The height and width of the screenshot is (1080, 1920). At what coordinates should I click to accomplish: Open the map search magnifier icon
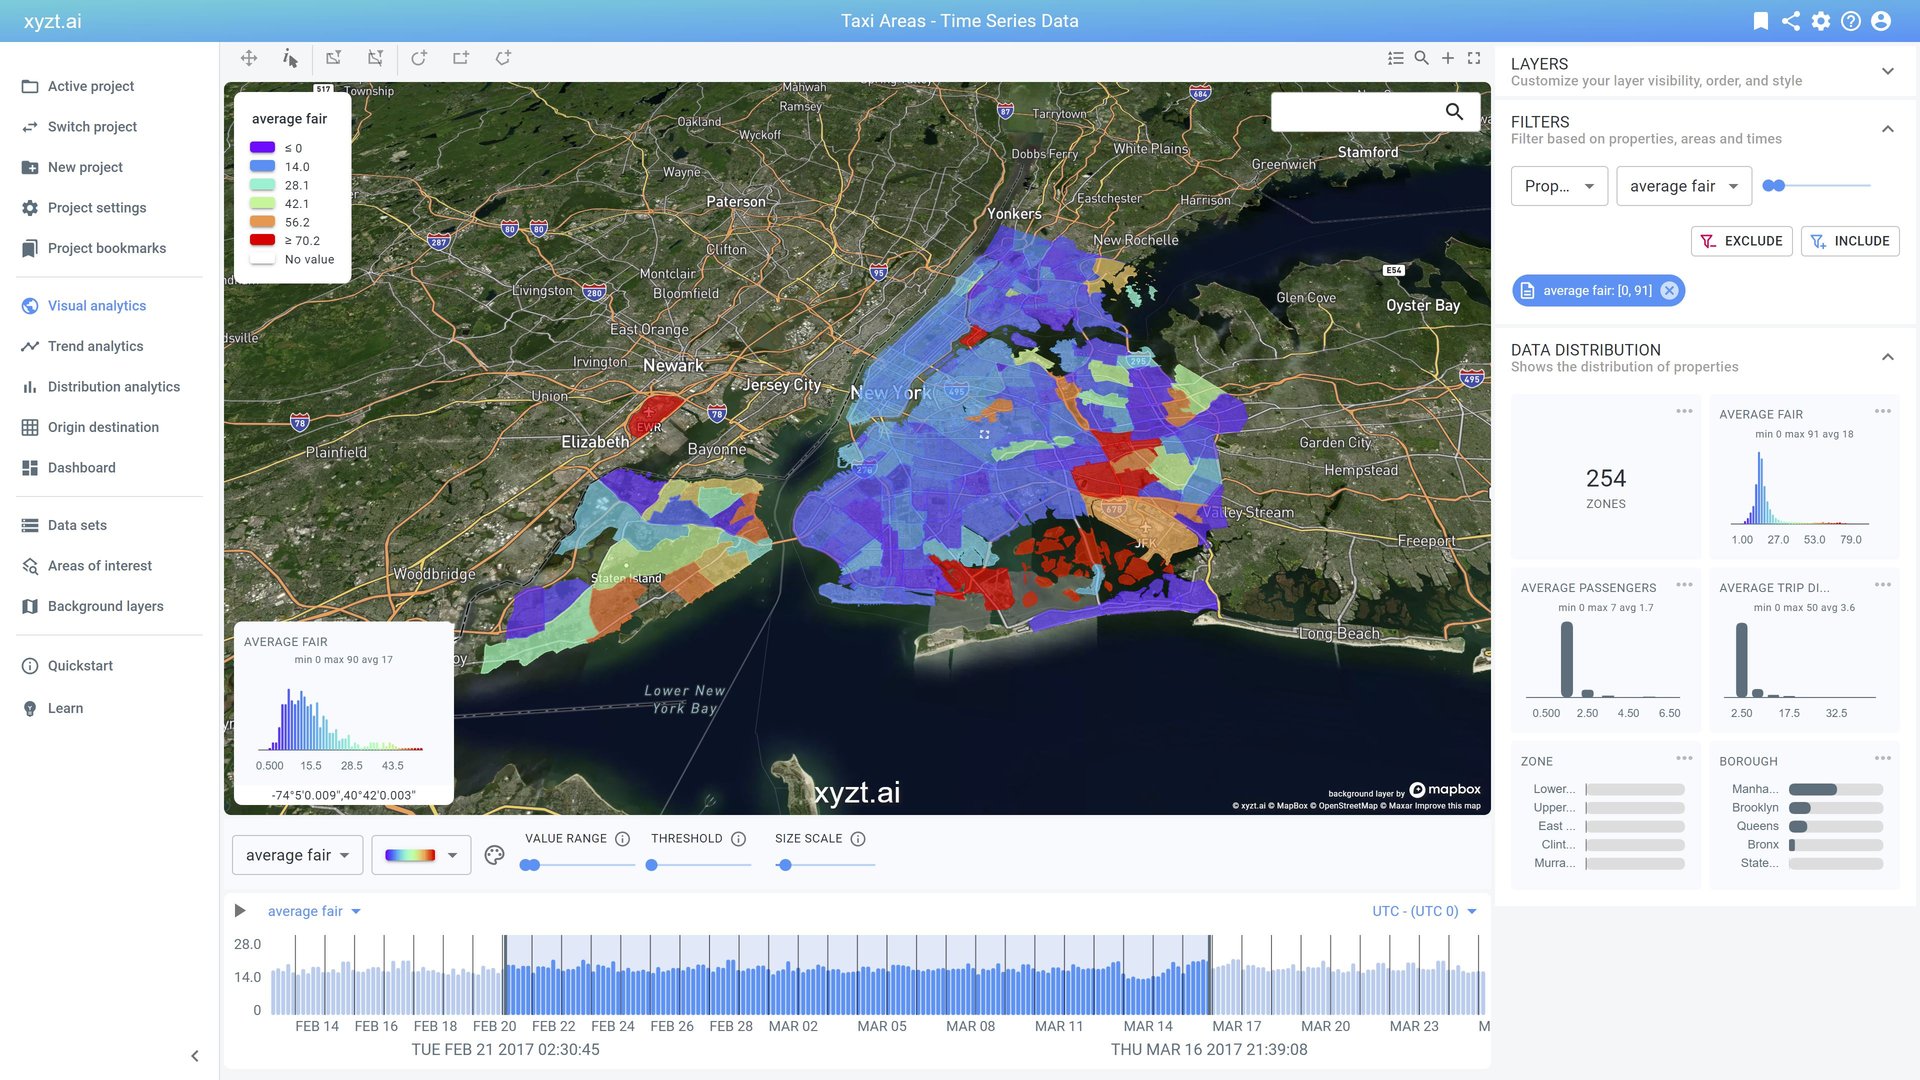tap(1421, 58)
